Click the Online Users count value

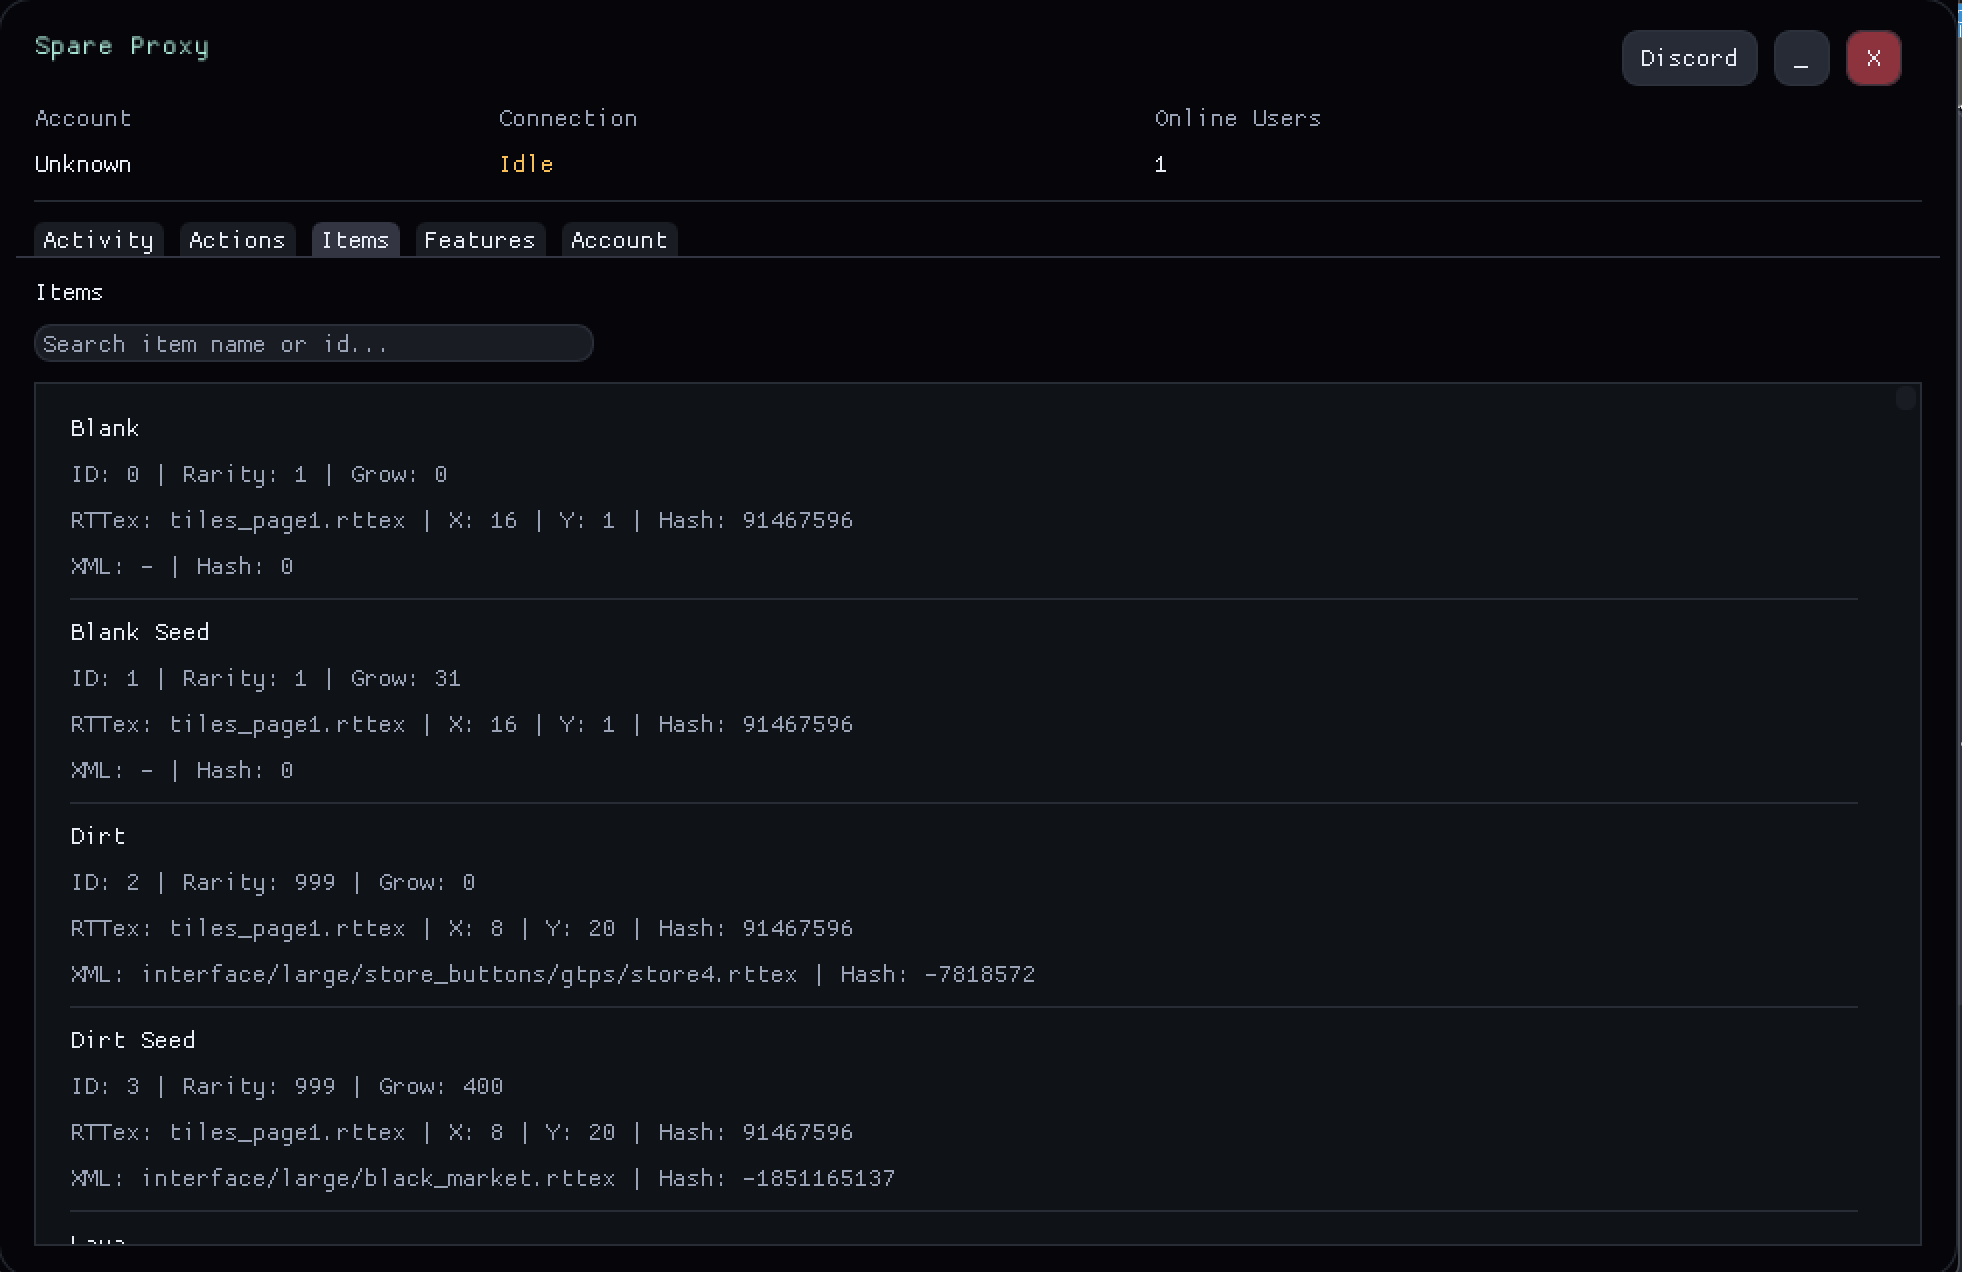point(1160,164)
